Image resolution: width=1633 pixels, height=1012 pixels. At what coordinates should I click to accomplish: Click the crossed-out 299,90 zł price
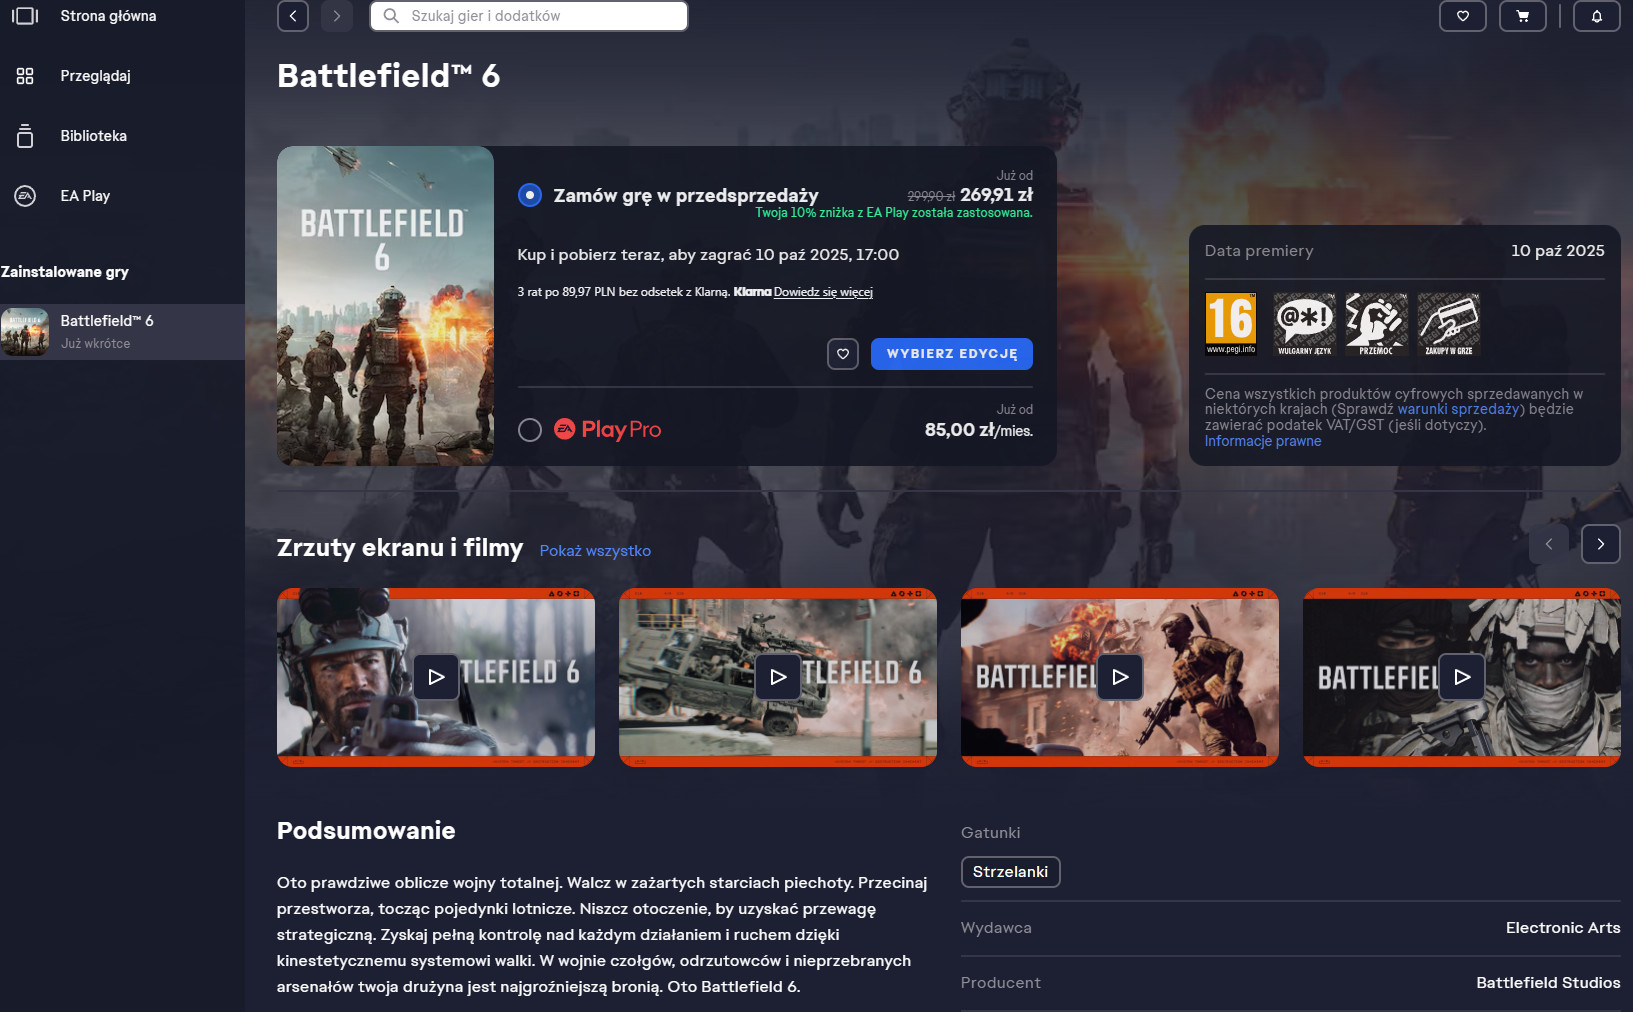tap(931, 197)
